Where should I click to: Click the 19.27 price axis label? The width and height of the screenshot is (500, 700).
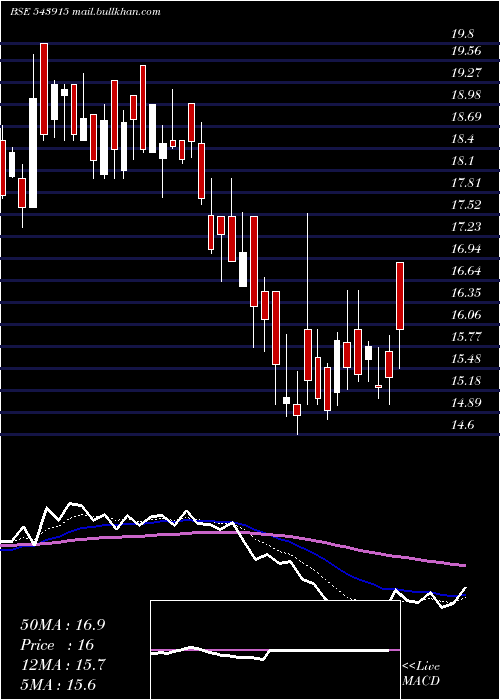(x=467, y=73)
